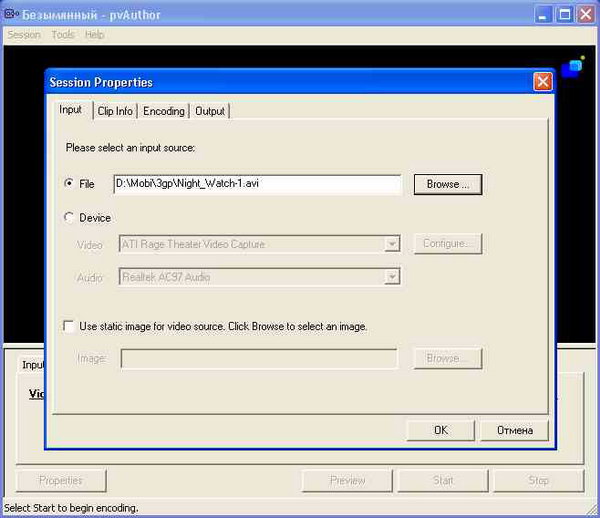Screen dimensions: 600x518
Task: Close the pvAuthor main window
Action: click(x=586, y=15)
